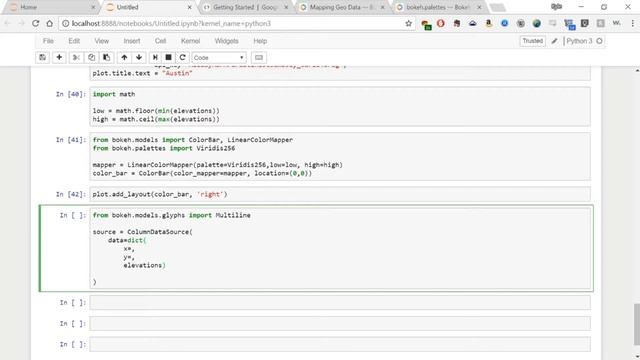Save the notebook with the floppy disk icon
Viewport: 640px width, 360px height.
42,58
